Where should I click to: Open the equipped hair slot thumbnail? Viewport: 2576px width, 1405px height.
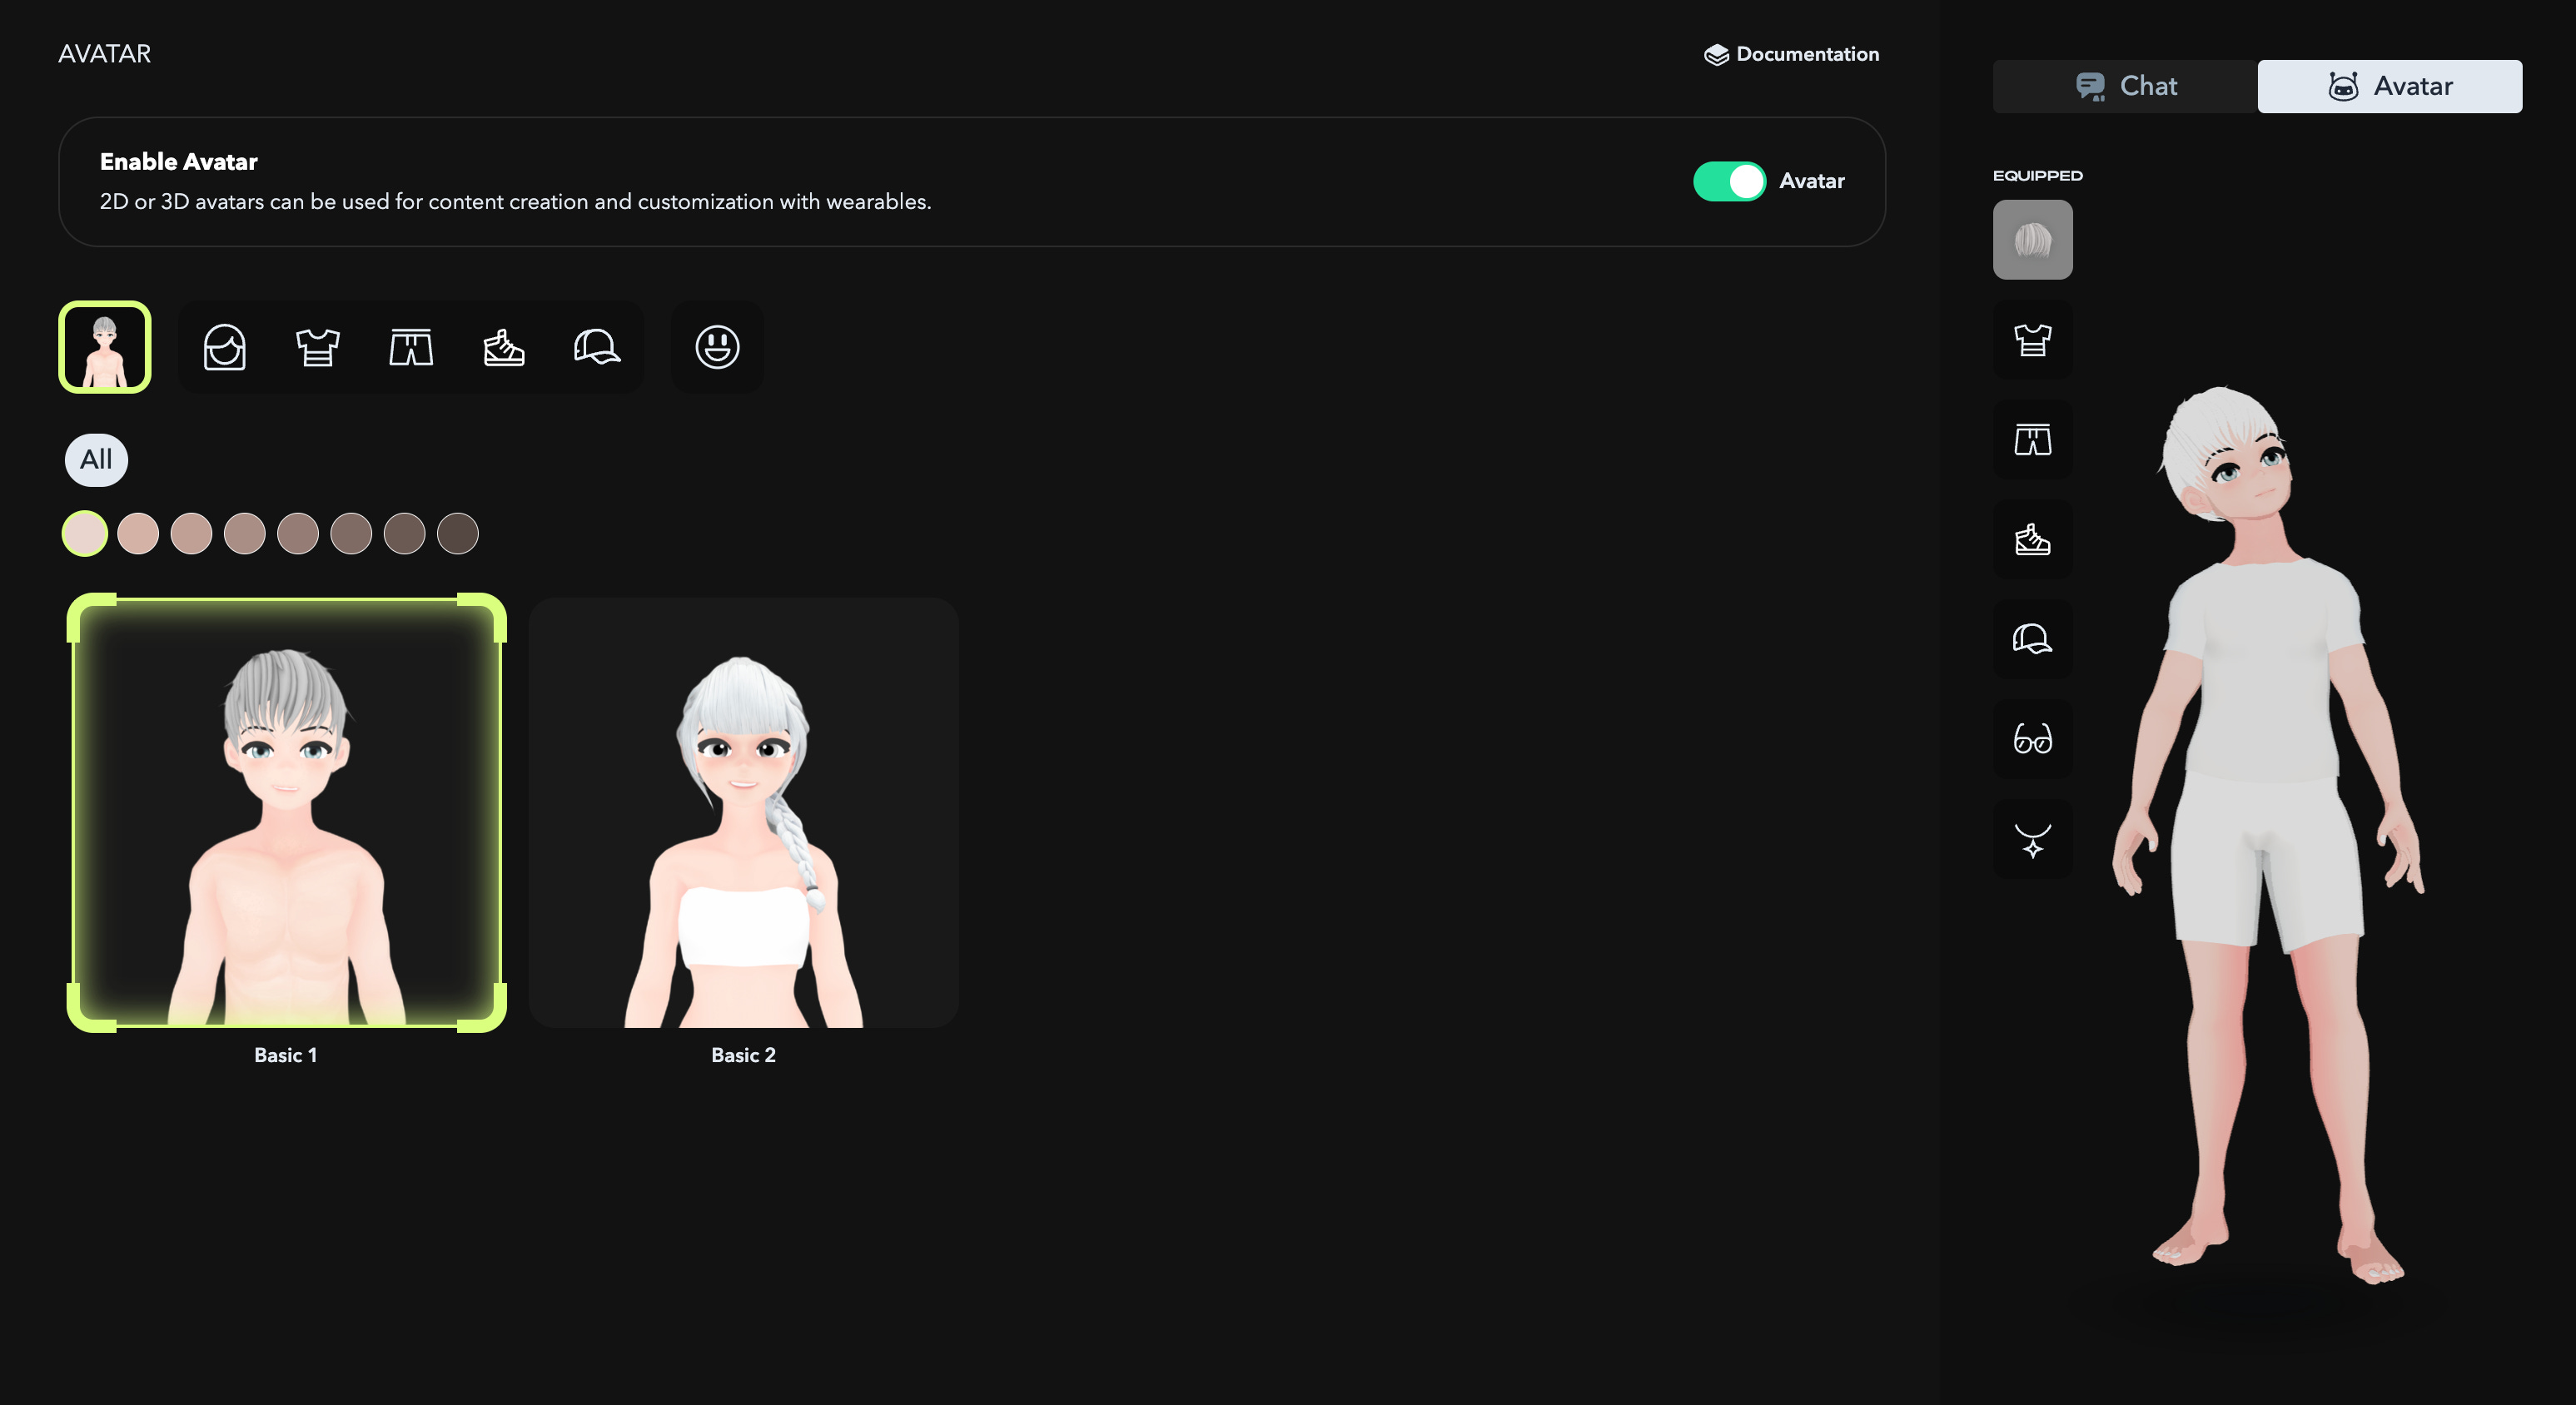(2033, 239)
